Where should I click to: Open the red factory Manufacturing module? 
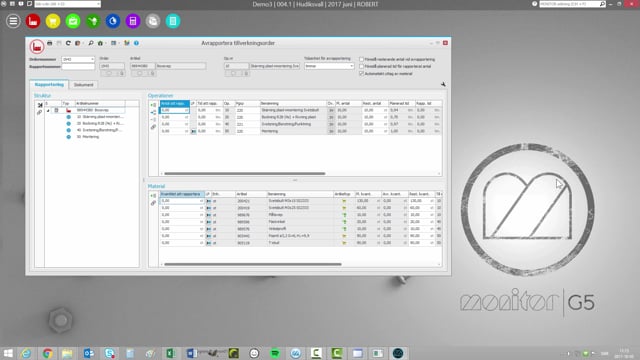pyautogui.click(x=33, y=21)
